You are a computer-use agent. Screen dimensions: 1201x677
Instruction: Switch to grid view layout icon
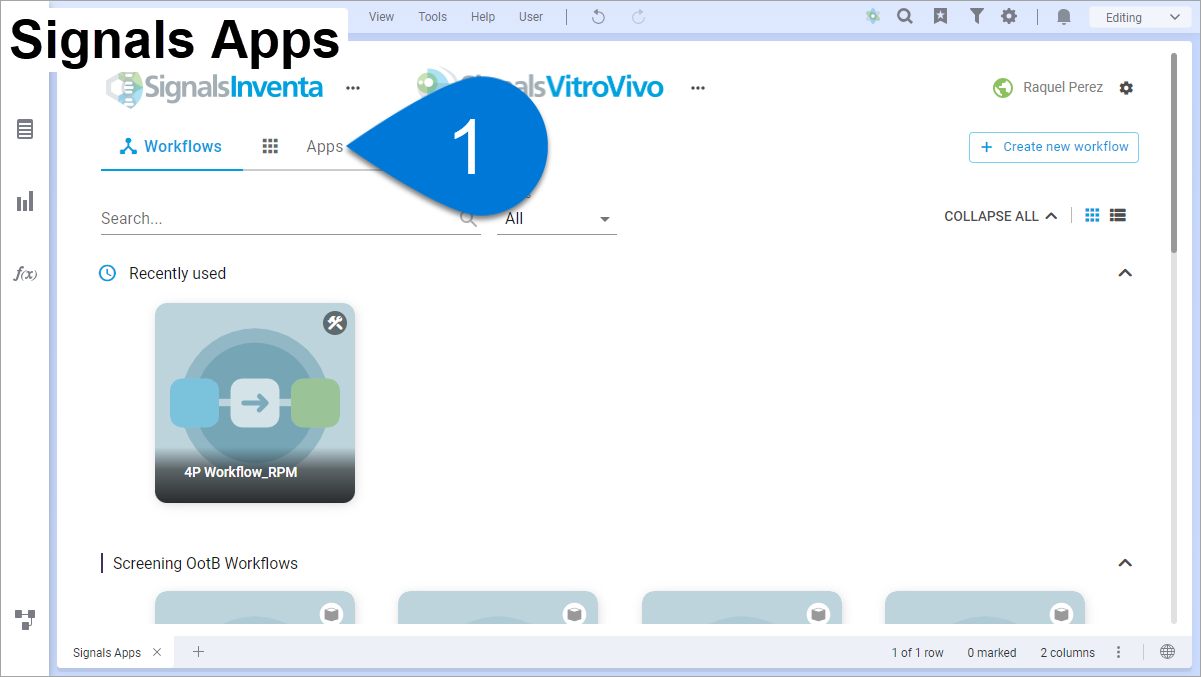point(1092,215)
